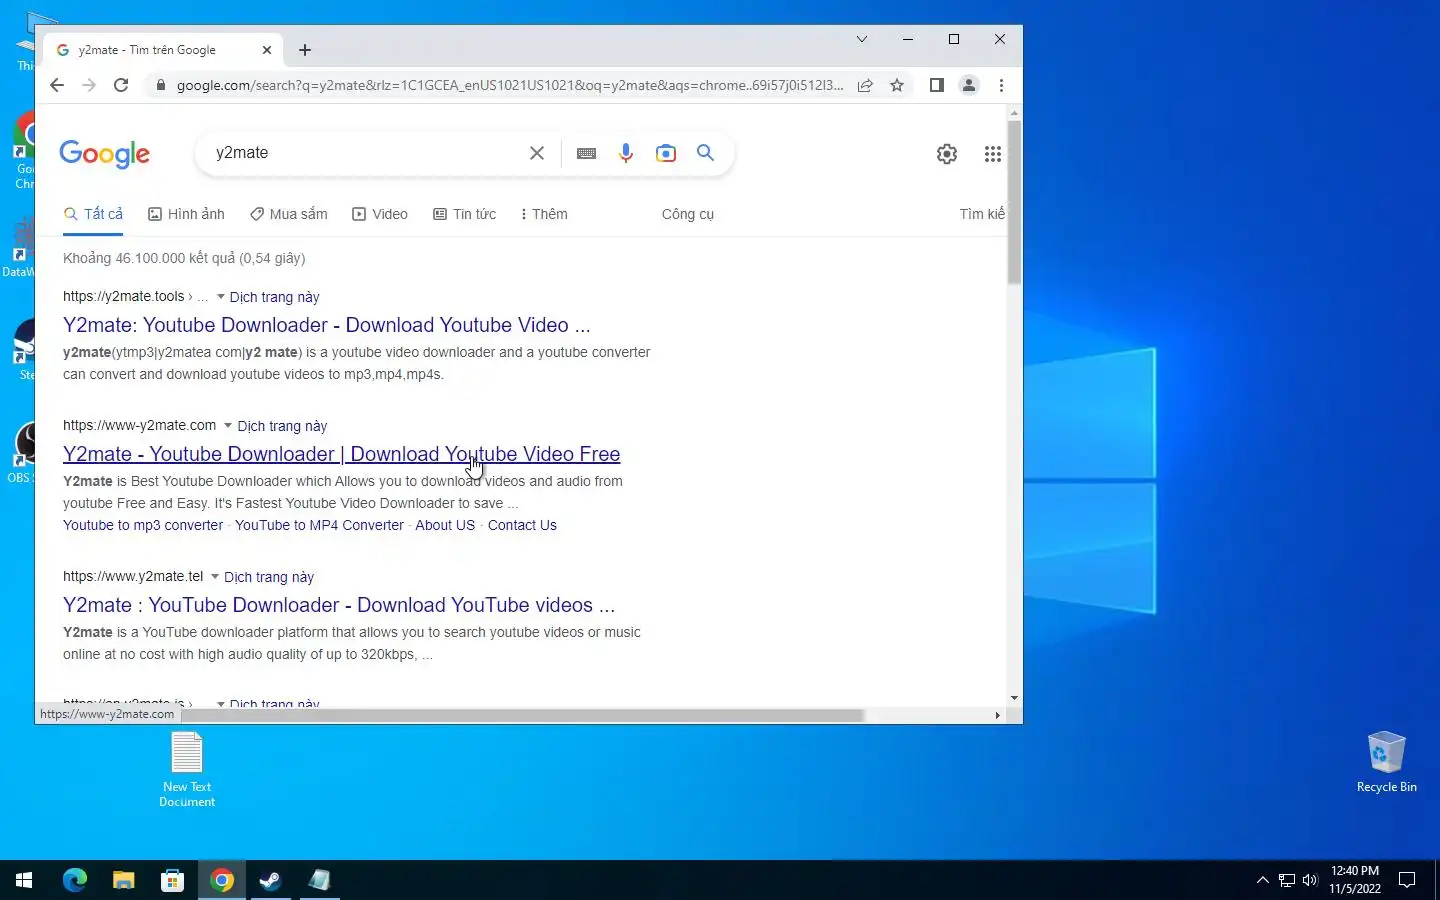1440x900 pixels.
Task: Bookmark this tab with the star icon
Action: point(897,85)
